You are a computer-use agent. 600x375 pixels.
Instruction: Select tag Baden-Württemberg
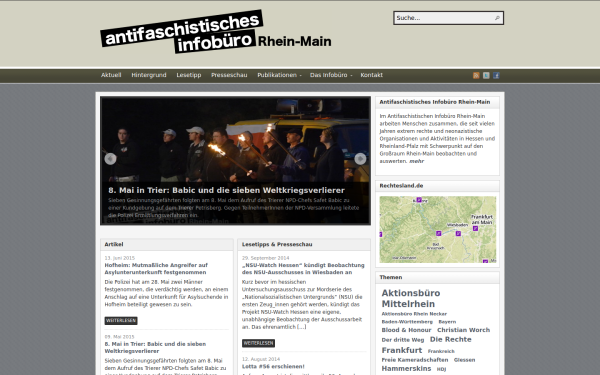pyautogui.click(x=407, y=322)
